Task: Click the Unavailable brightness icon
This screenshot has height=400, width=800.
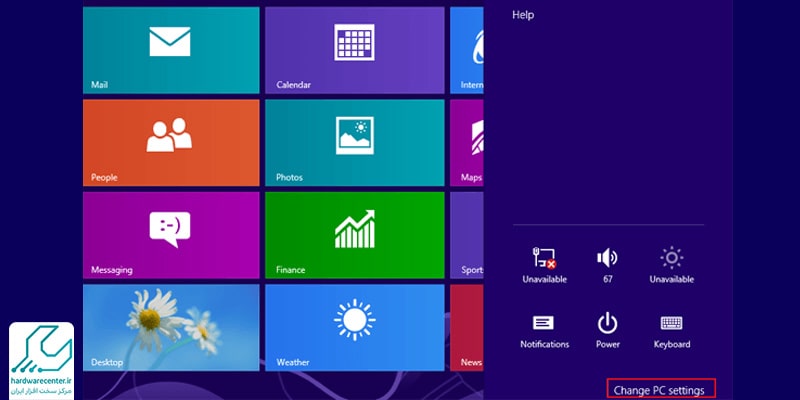Action: point(671,265)
